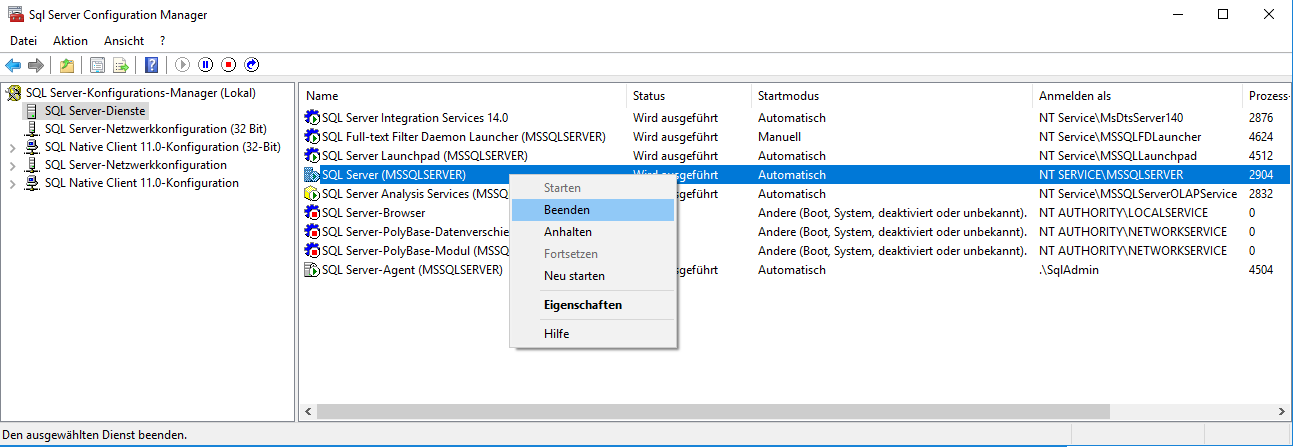Click the NT Service\MsDtsServer140 cell
Image resolution: width=1293 pixels, height=447 pixels.
pyautogui.click(x=1111, y=118)
